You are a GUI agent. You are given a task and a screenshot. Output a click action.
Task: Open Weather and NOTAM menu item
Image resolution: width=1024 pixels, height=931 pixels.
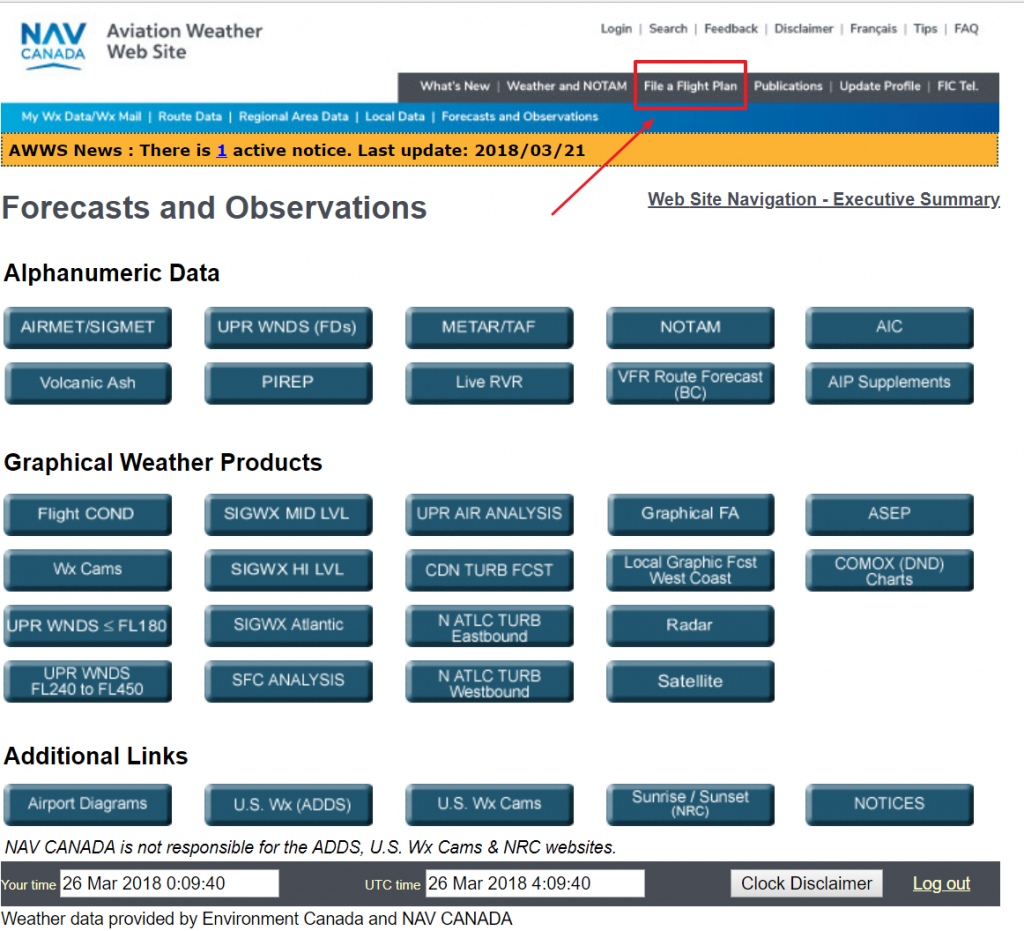[x=566, y=86]
